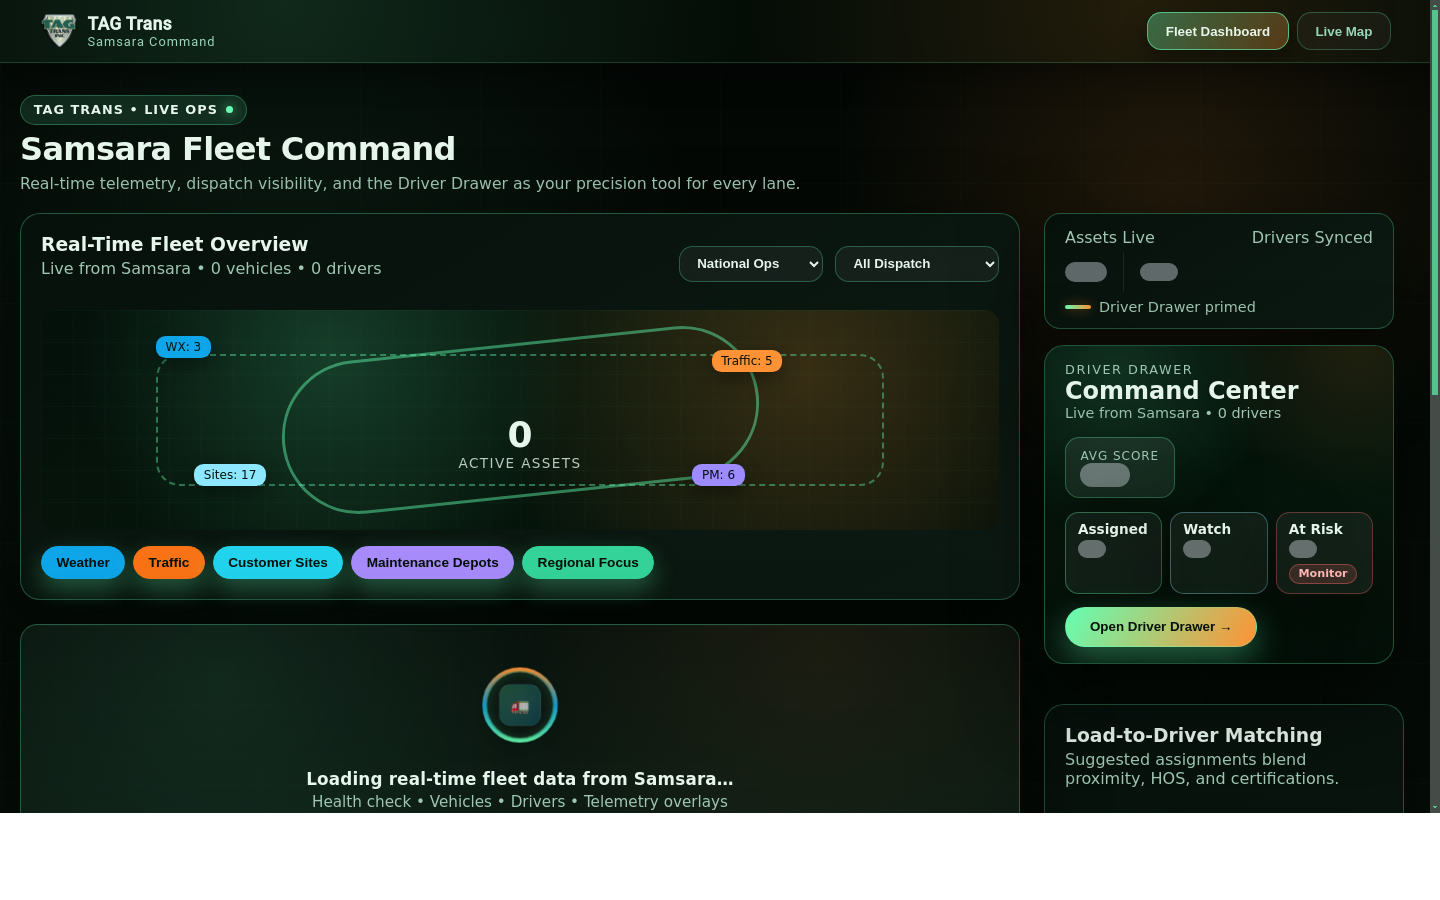
Task: Click the Assets Live label
Action: pyautogui.click(x=1110, y=238)
